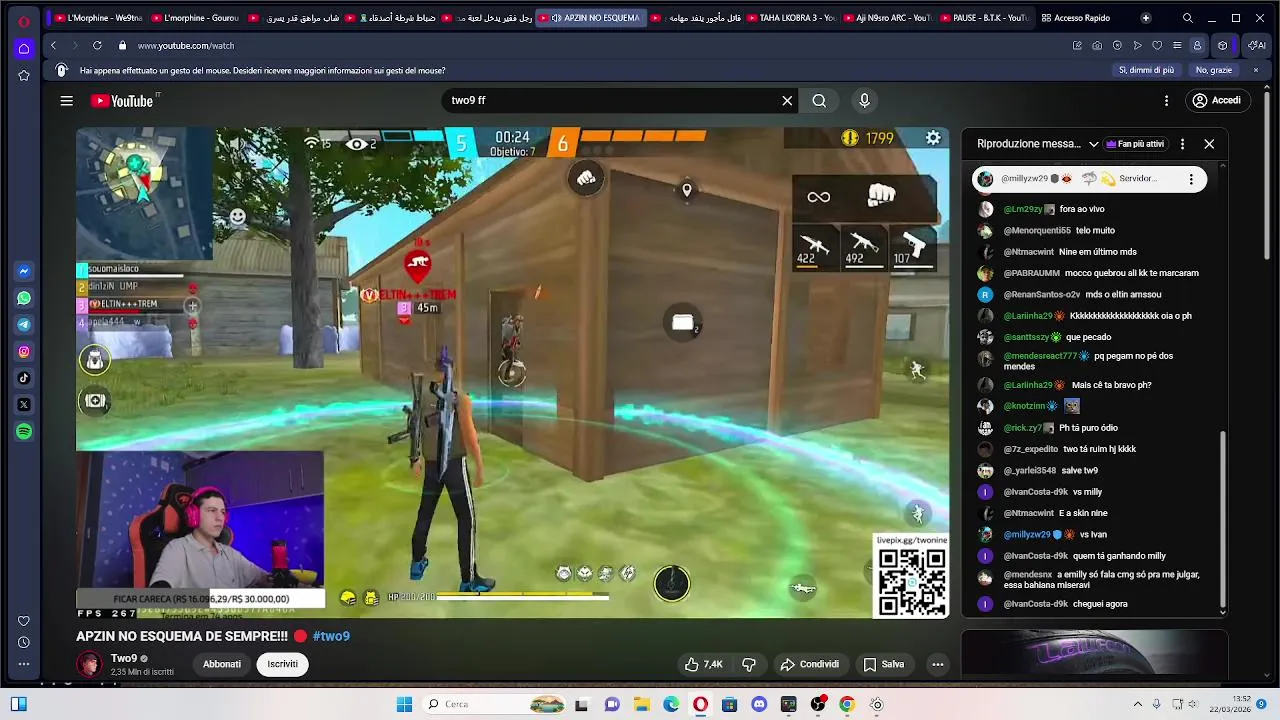Open live chat three-dot options
The width and height of the screenshot is (1280, 720).
click(1182, 144)
